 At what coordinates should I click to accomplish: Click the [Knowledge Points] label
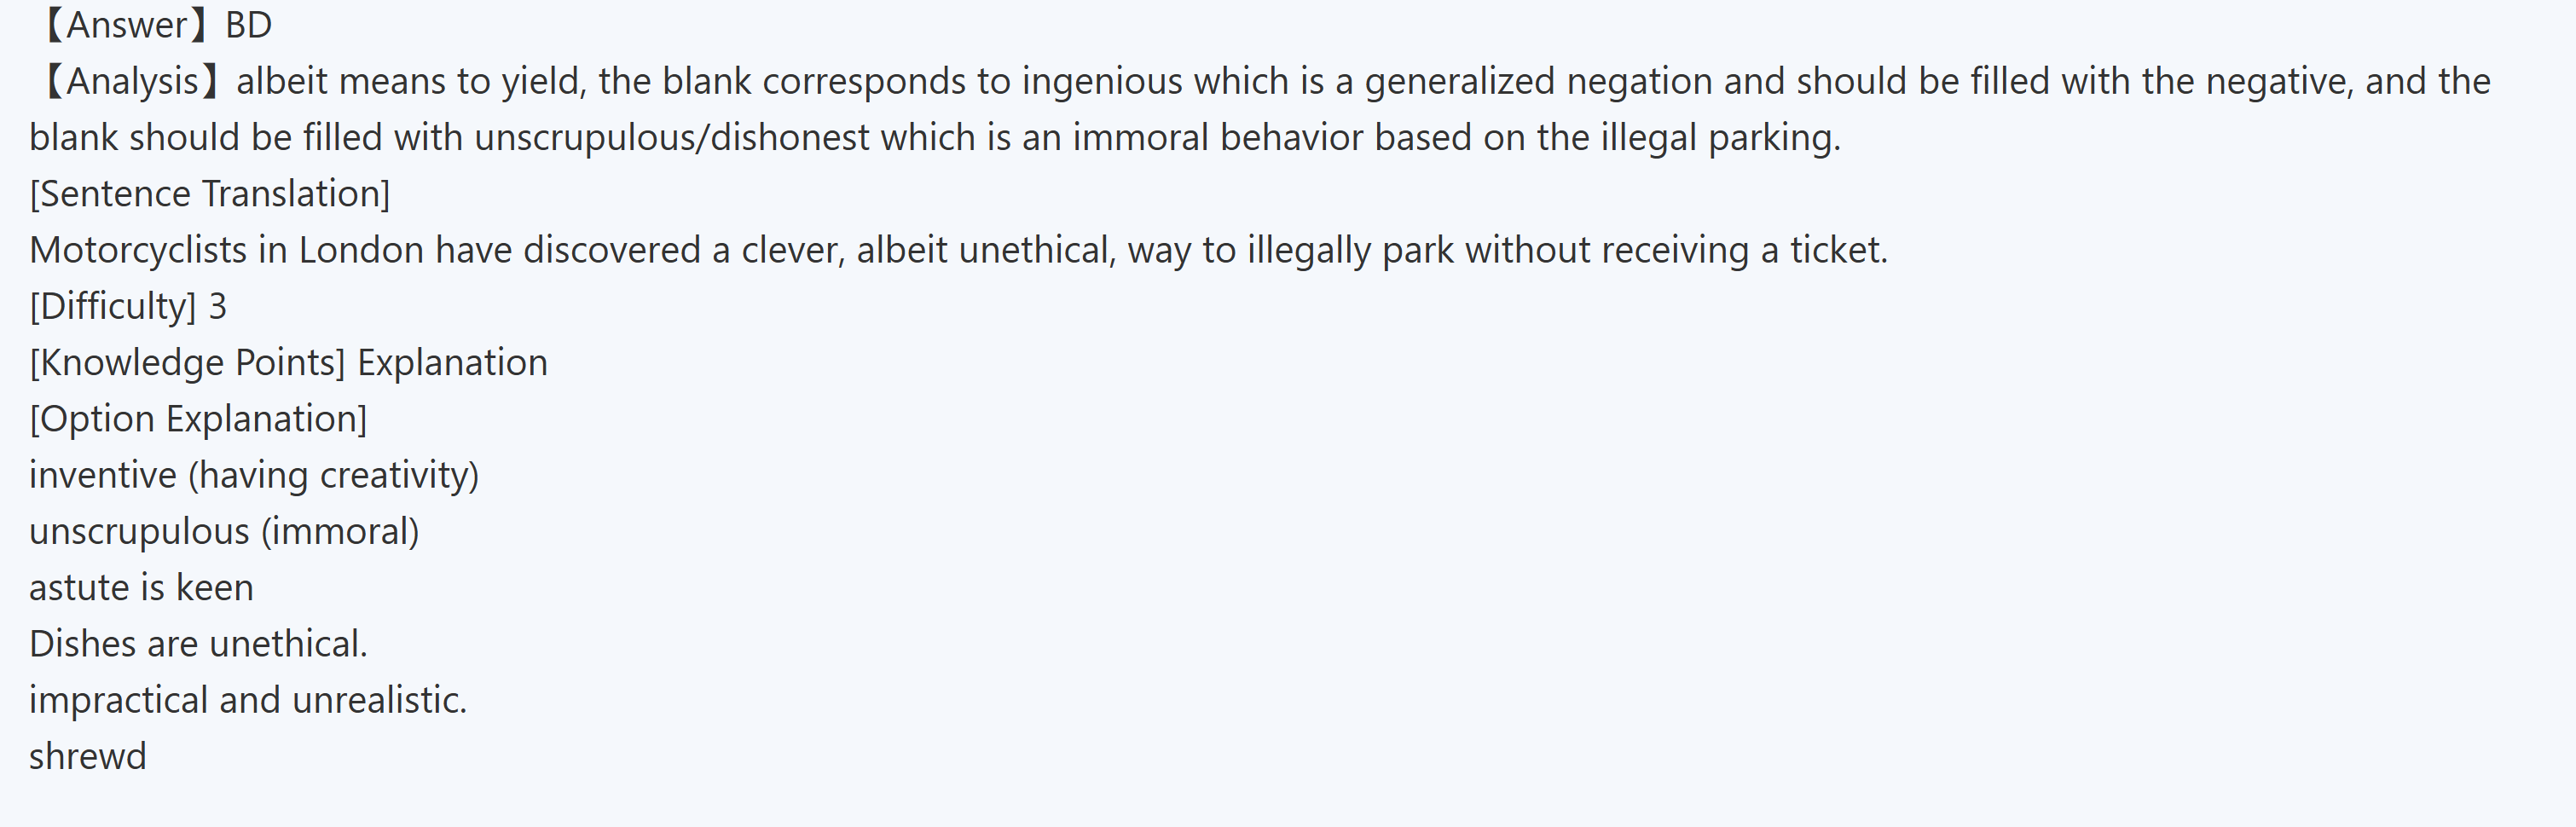pos(187,362)
